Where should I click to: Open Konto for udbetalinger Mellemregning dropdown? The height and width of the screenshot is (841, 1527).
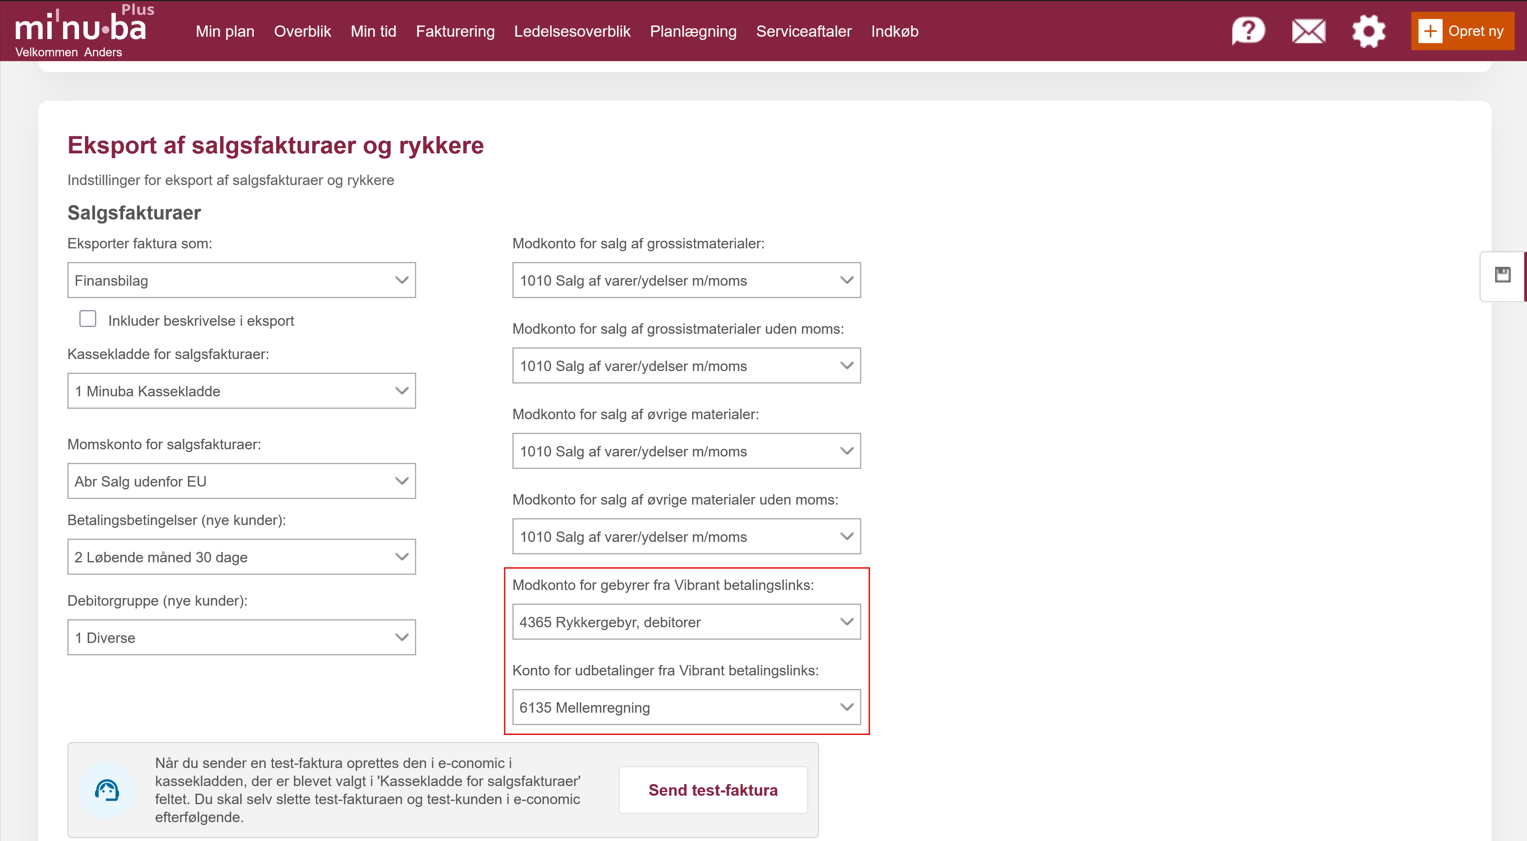pyautogui.click(x=686, y=708)
